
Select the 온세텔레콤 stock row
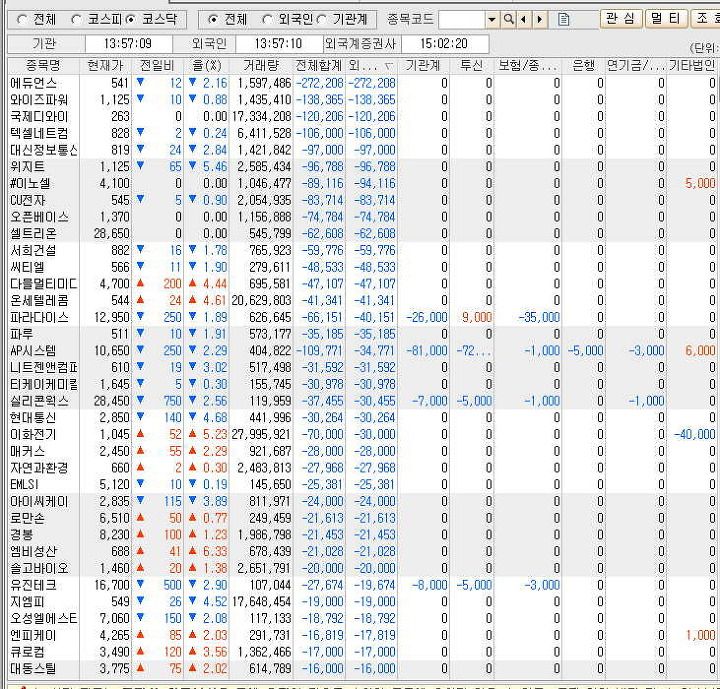363,300
